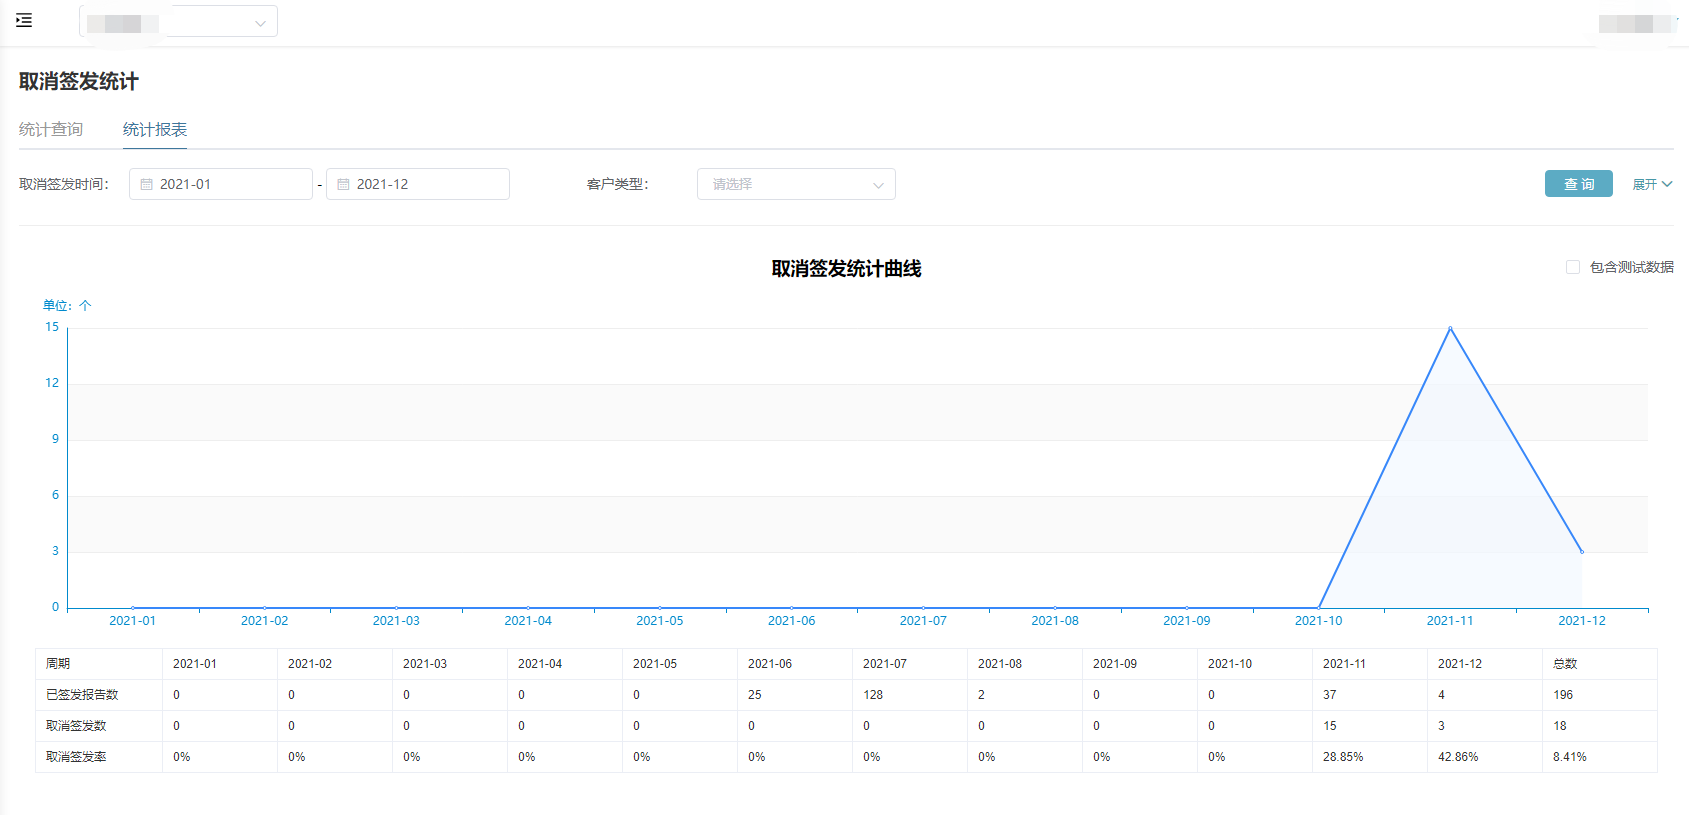Toggle the sidebar menu collapse icon
This screenshot has height=815, width=1689.
[x=24, y=20]
